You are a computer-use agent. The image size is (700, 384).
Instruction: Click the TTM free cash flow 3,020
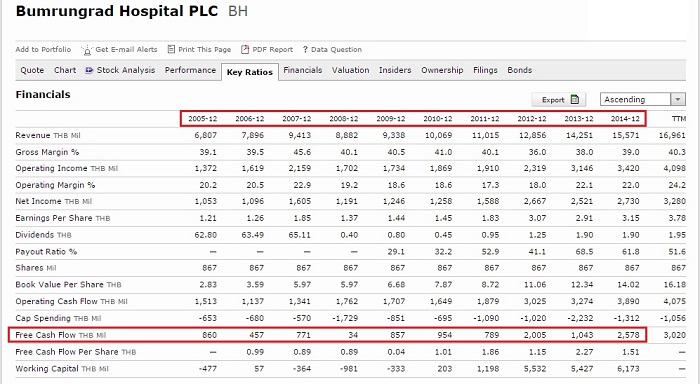point(674,335)
